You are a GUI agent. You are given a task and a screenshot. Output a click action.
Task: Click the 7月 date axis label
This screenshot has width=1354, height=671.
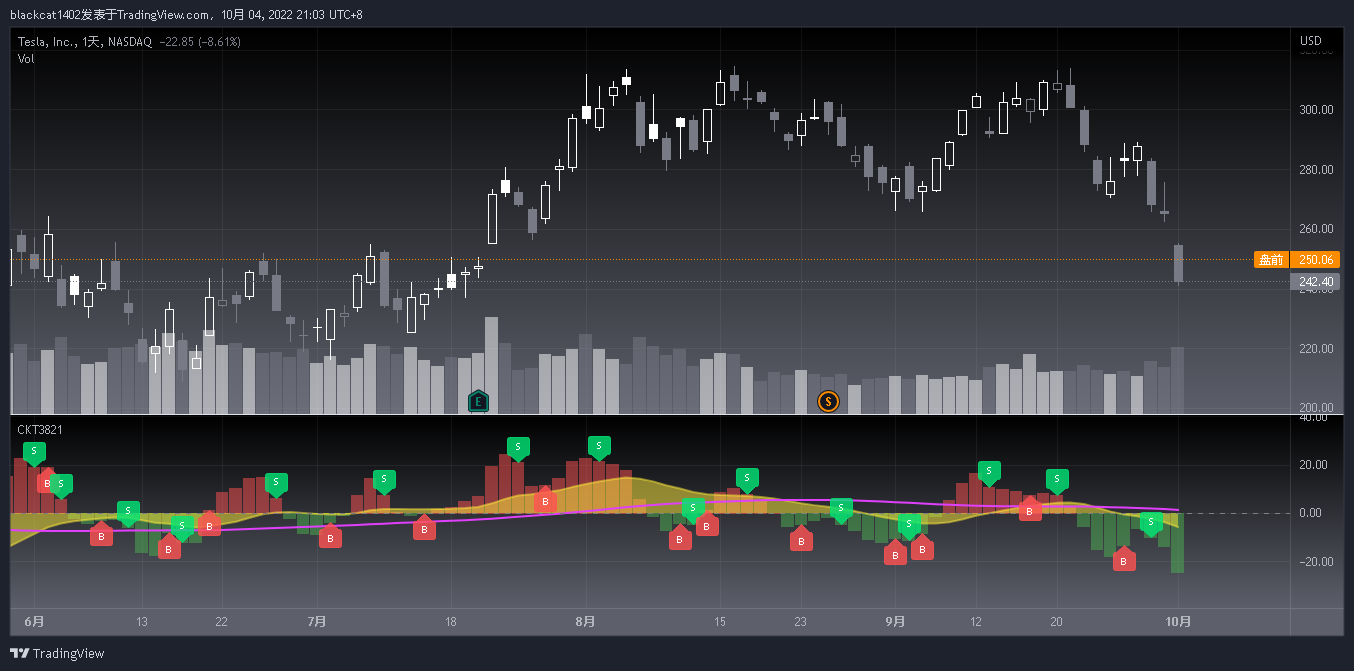[317, 622]
